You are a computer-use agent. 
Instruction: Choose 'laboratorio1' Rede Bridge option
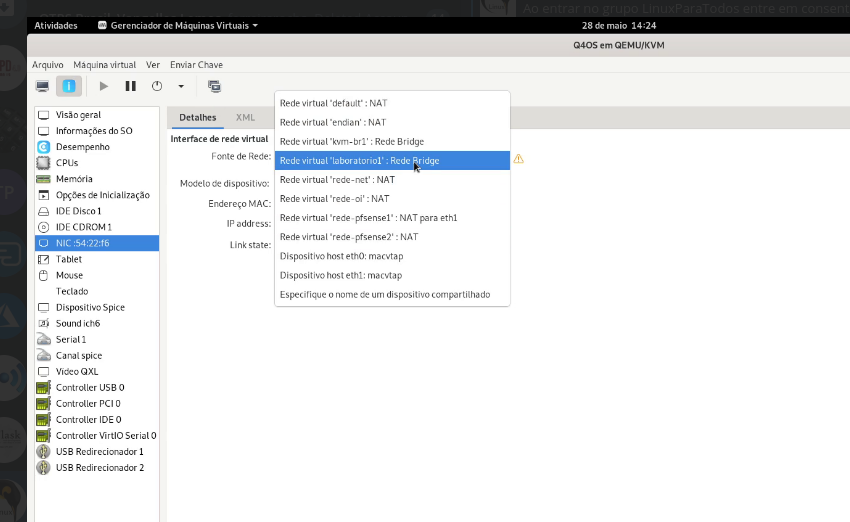pos(392,160)
